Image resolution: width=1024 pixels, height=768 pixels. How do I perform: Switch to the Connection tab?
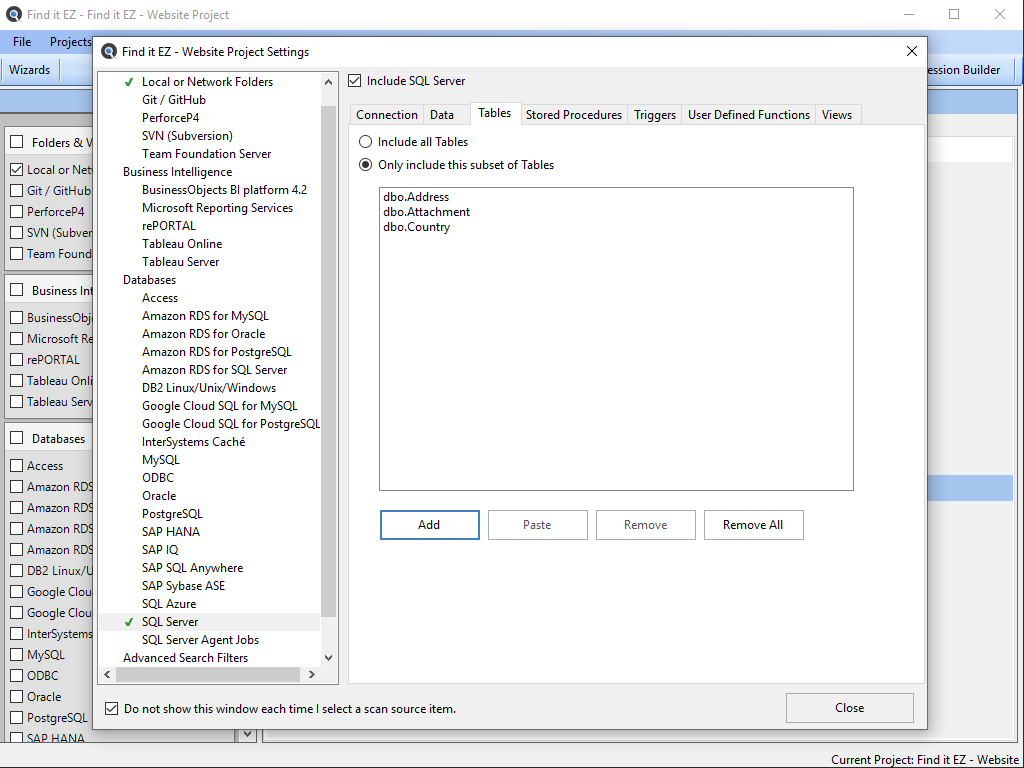pos(386,115)
